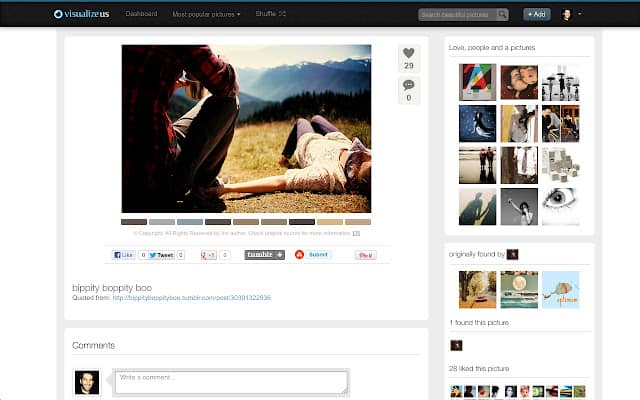Open the gray cubes thumbnail

click(x=560, y=165)
